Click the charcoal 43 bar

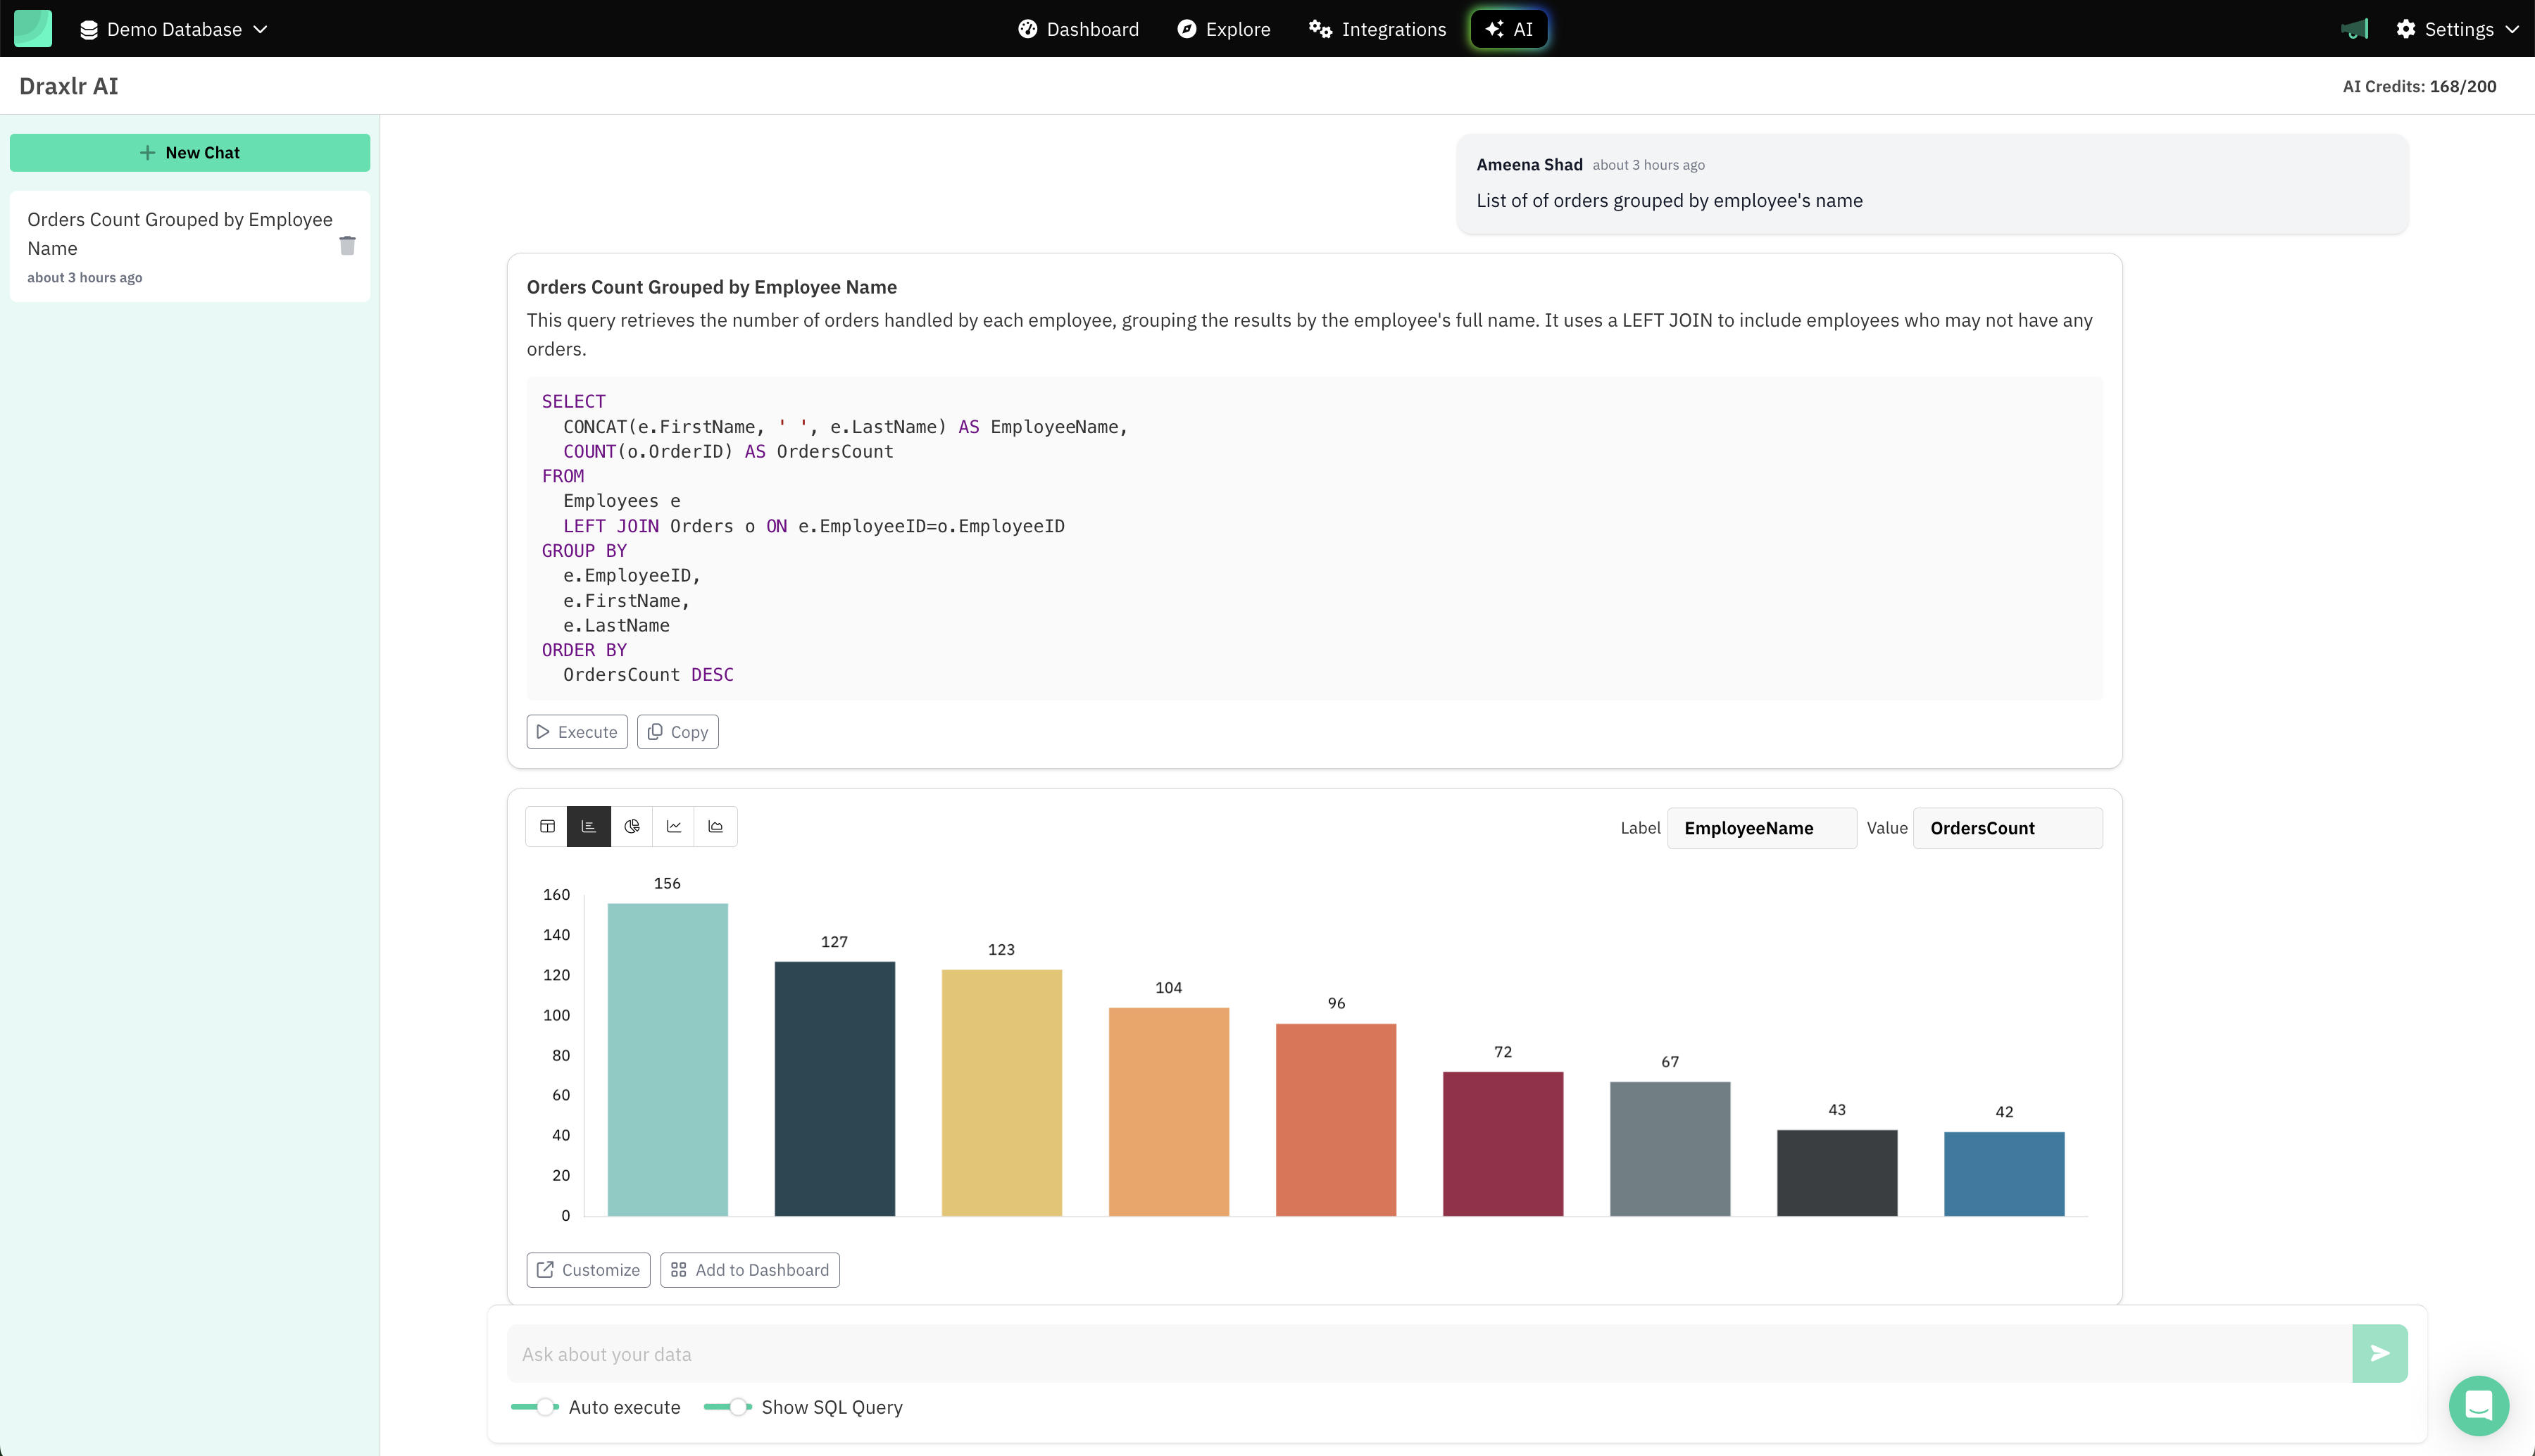[1837, 1172]
